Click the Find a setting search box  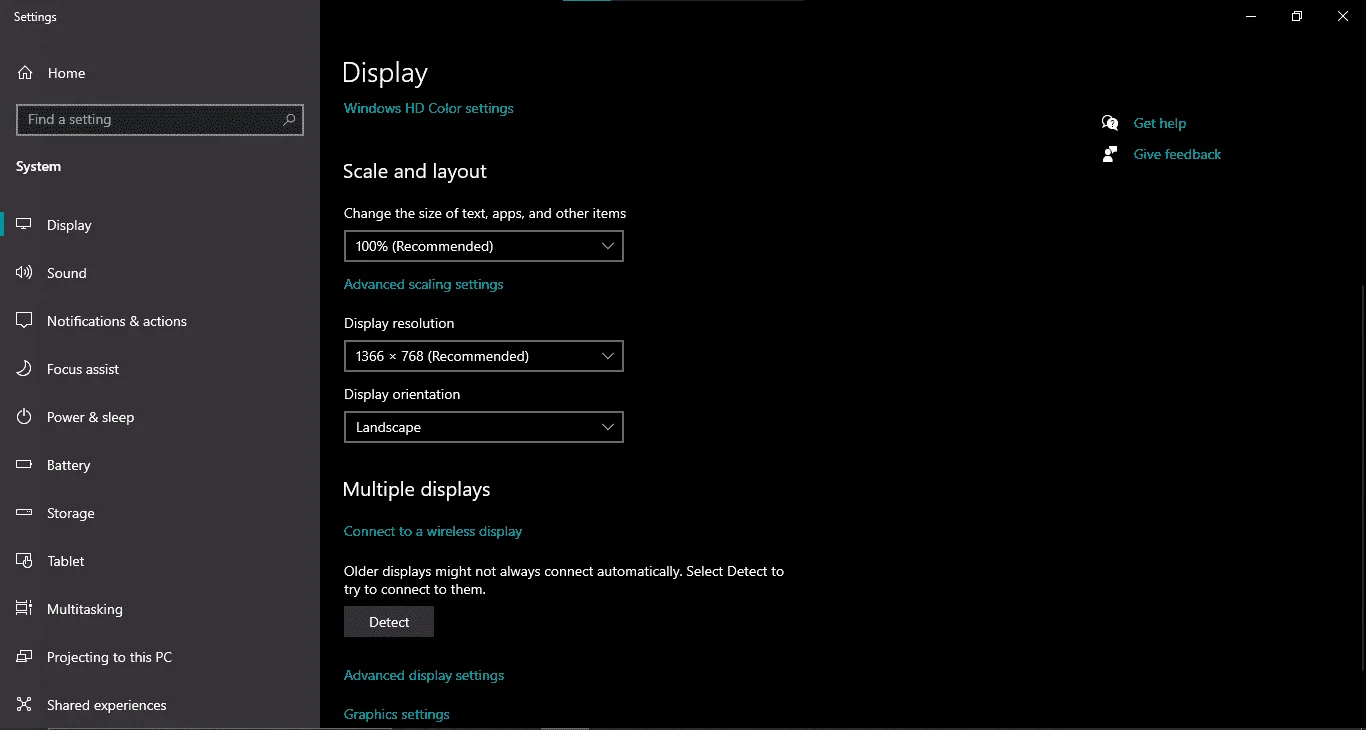pyautogui.click(x=160, y=120)
